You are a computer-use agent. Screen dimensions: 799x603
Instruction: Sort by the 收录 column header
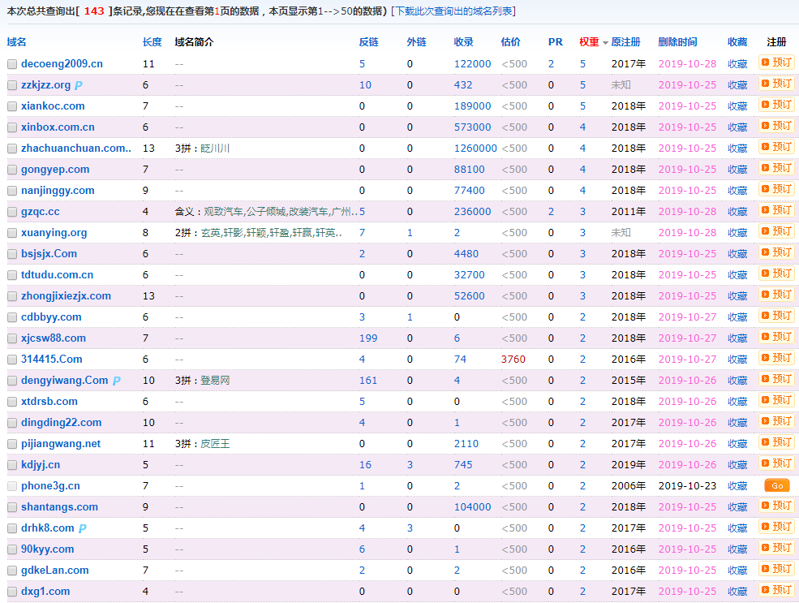[463, 42]
